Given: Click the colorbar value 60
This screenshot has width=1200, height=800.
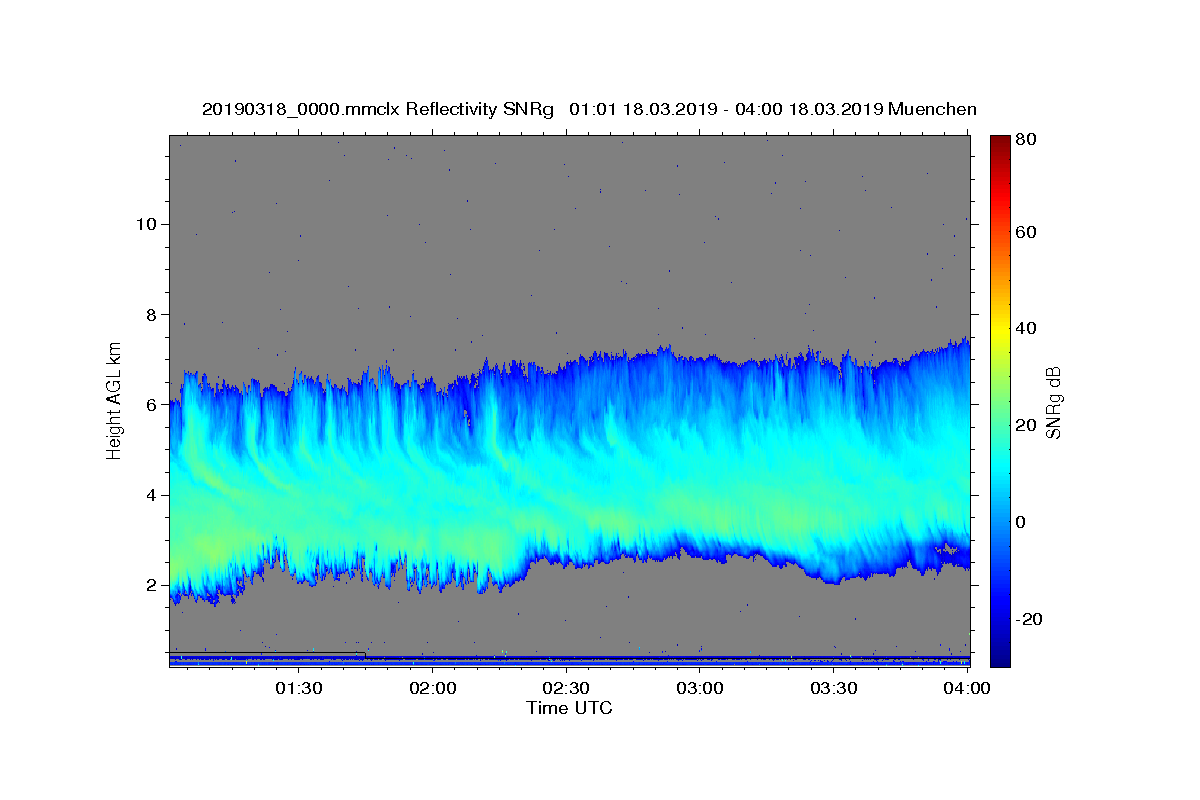Looking at the screenshot, I should (x=1026, y=232).
